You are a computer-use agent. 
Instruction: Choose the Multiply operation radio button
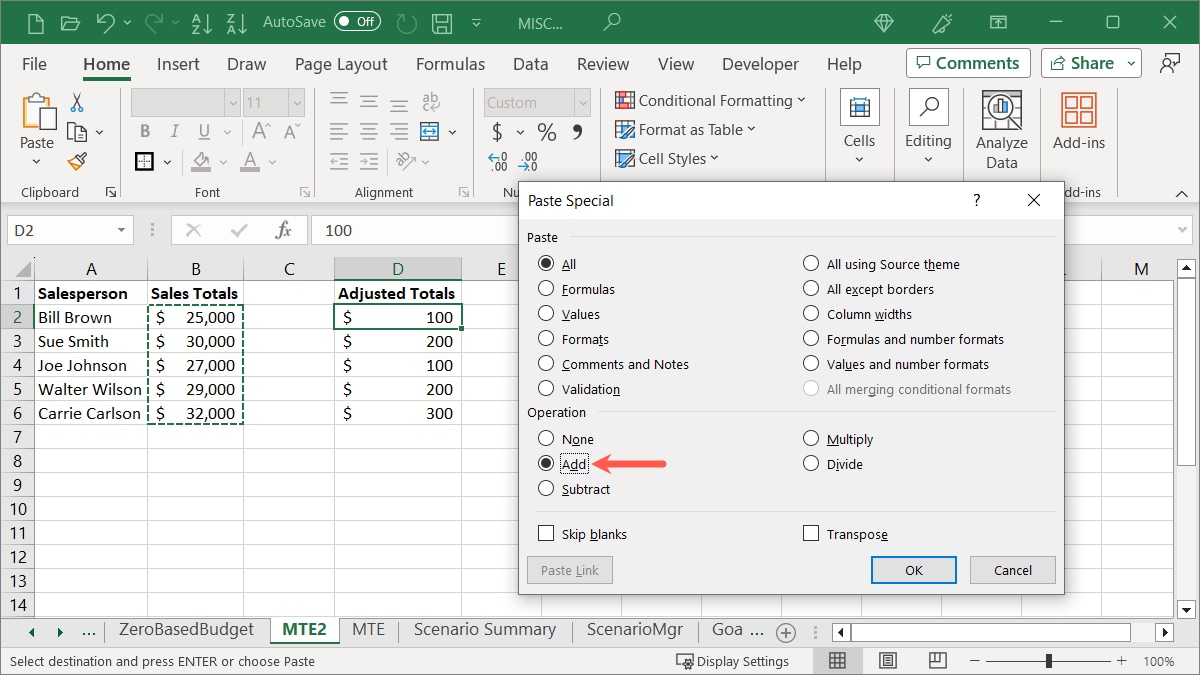click(x=811, y=439)
